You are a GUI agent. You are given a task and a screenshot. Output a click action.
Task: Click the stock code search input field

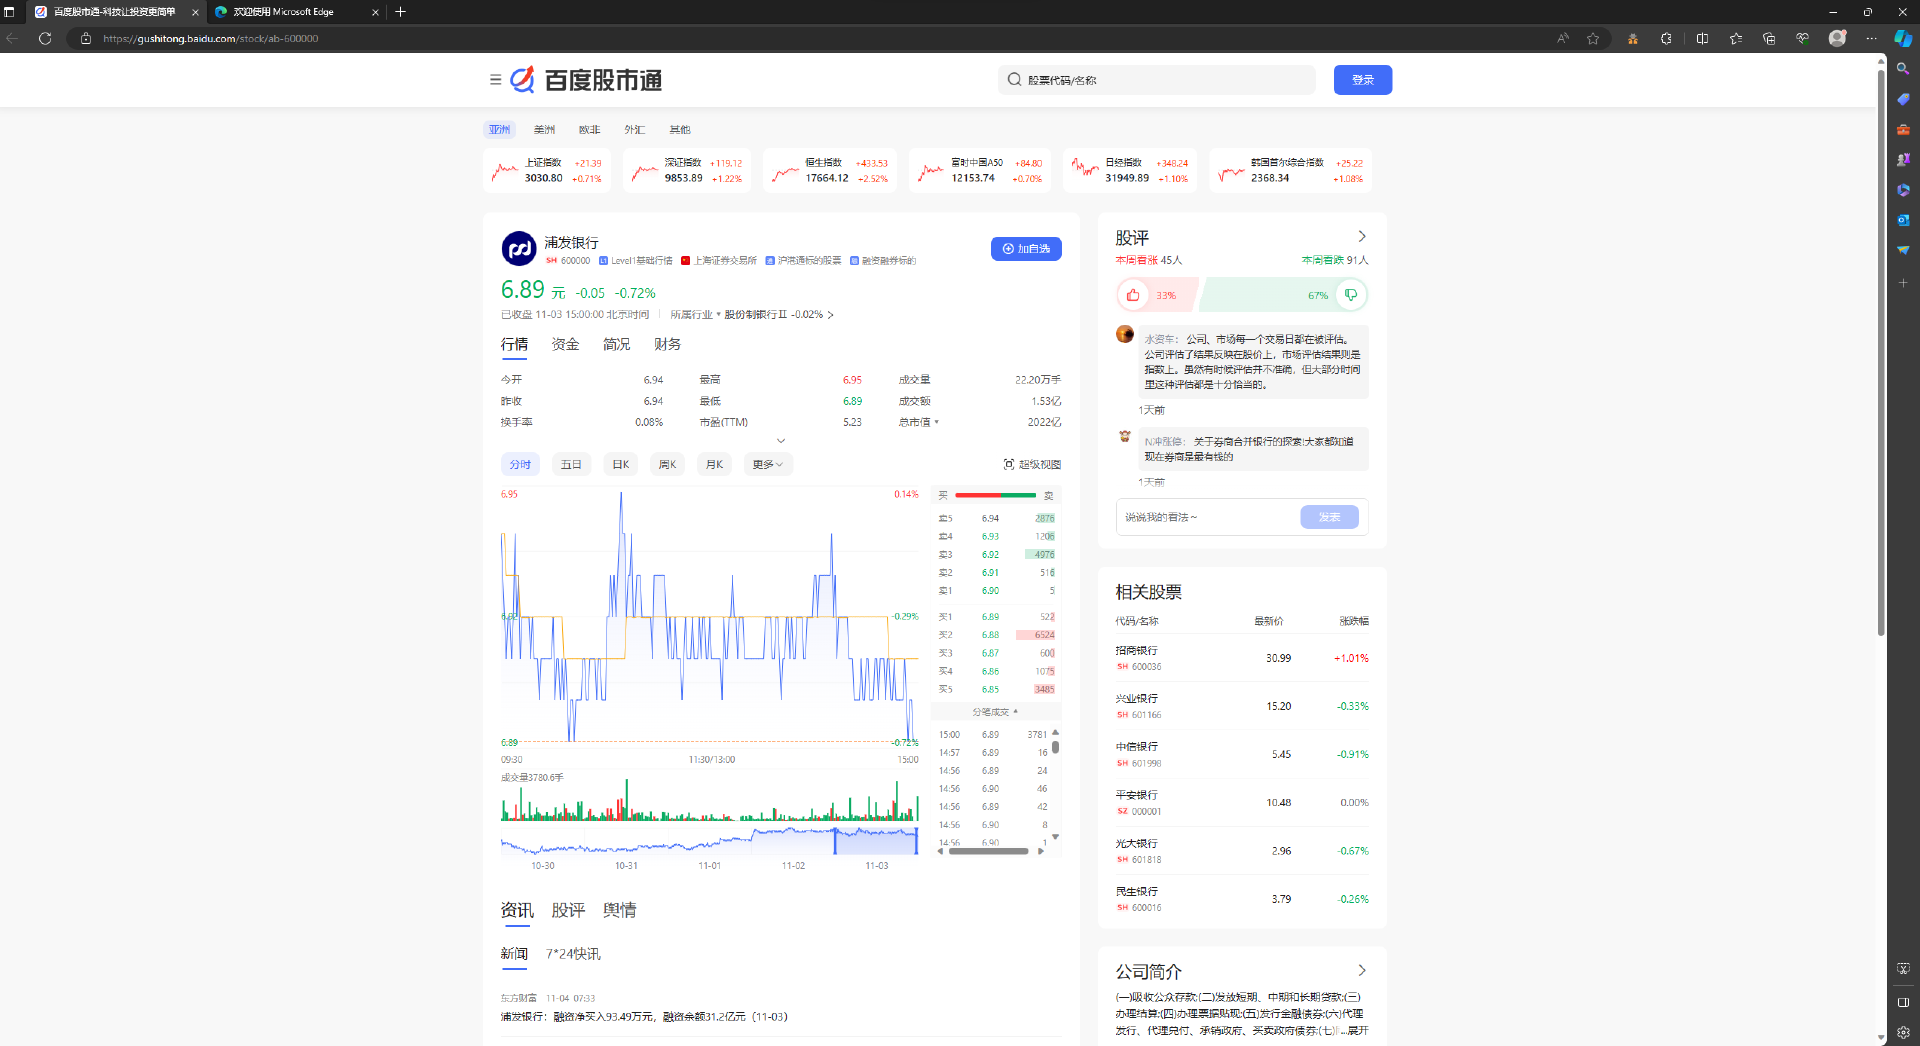[1157, 80]
